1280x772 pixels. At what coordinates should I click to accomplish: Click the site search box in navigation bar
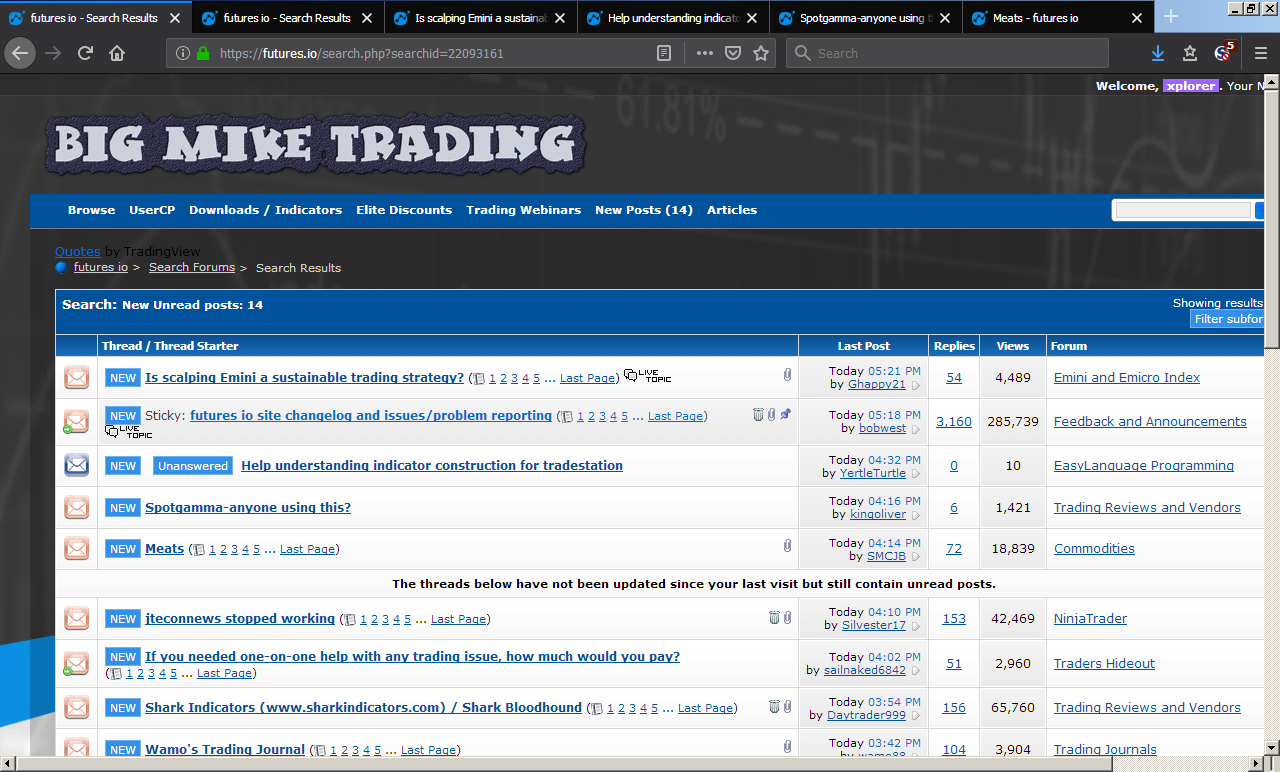1183,210
